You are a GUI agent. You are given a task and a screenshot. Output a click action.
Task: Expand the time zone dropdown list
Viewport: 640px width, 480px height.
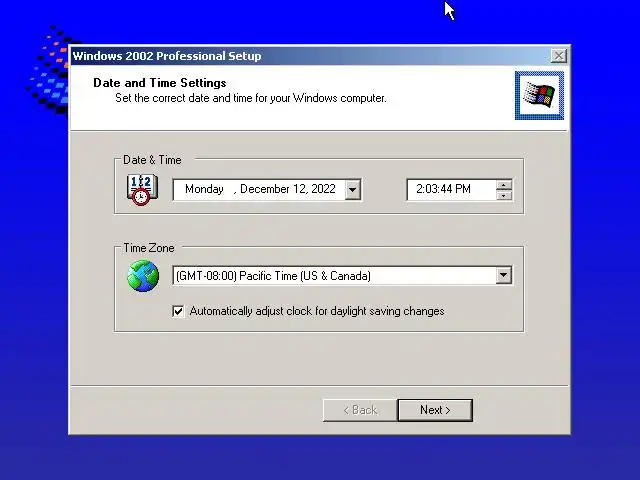pyautogui.click(x=504, y=276)
